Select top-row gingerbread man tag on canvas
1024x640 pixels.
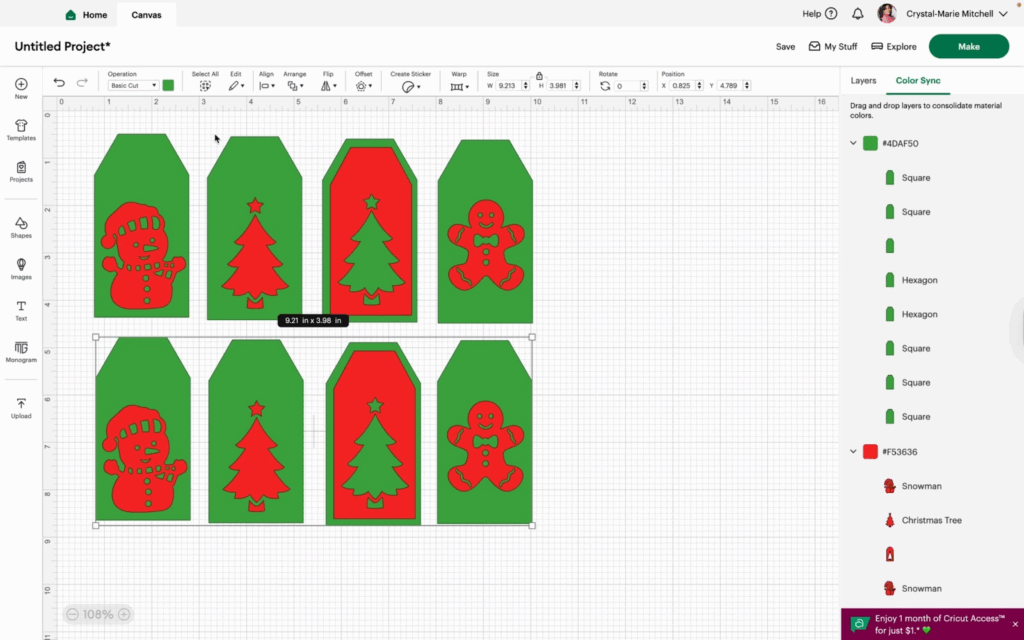[485, 231]
